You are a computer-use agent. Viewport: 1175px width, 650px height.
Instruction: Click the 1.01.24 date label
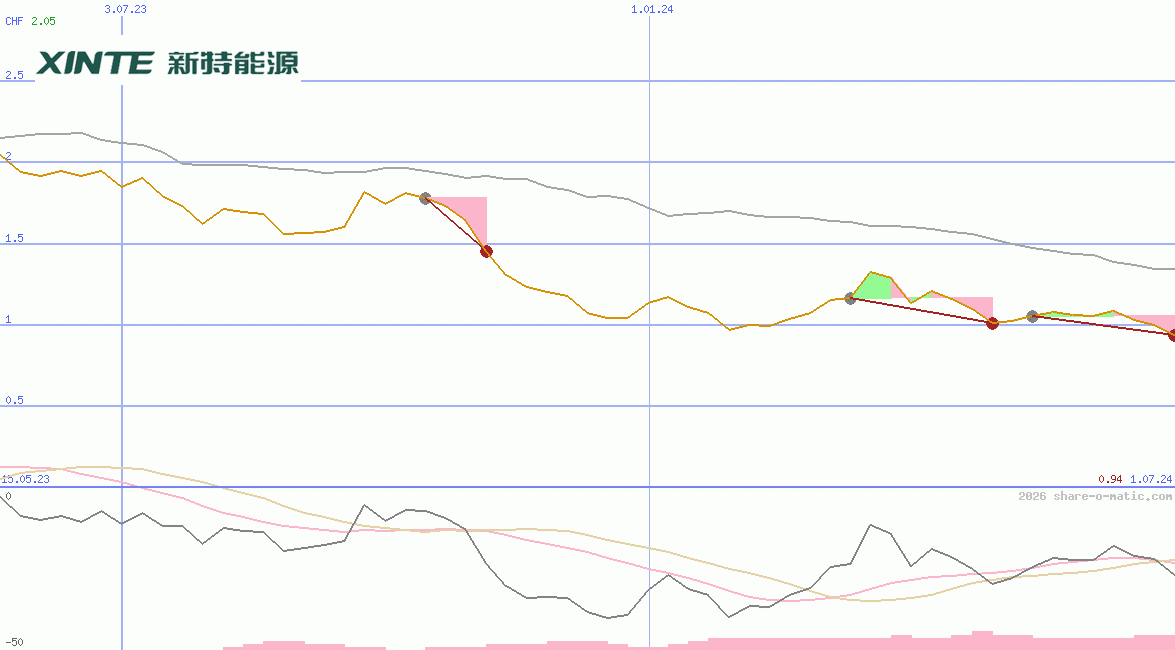click(x=652, y=9)
